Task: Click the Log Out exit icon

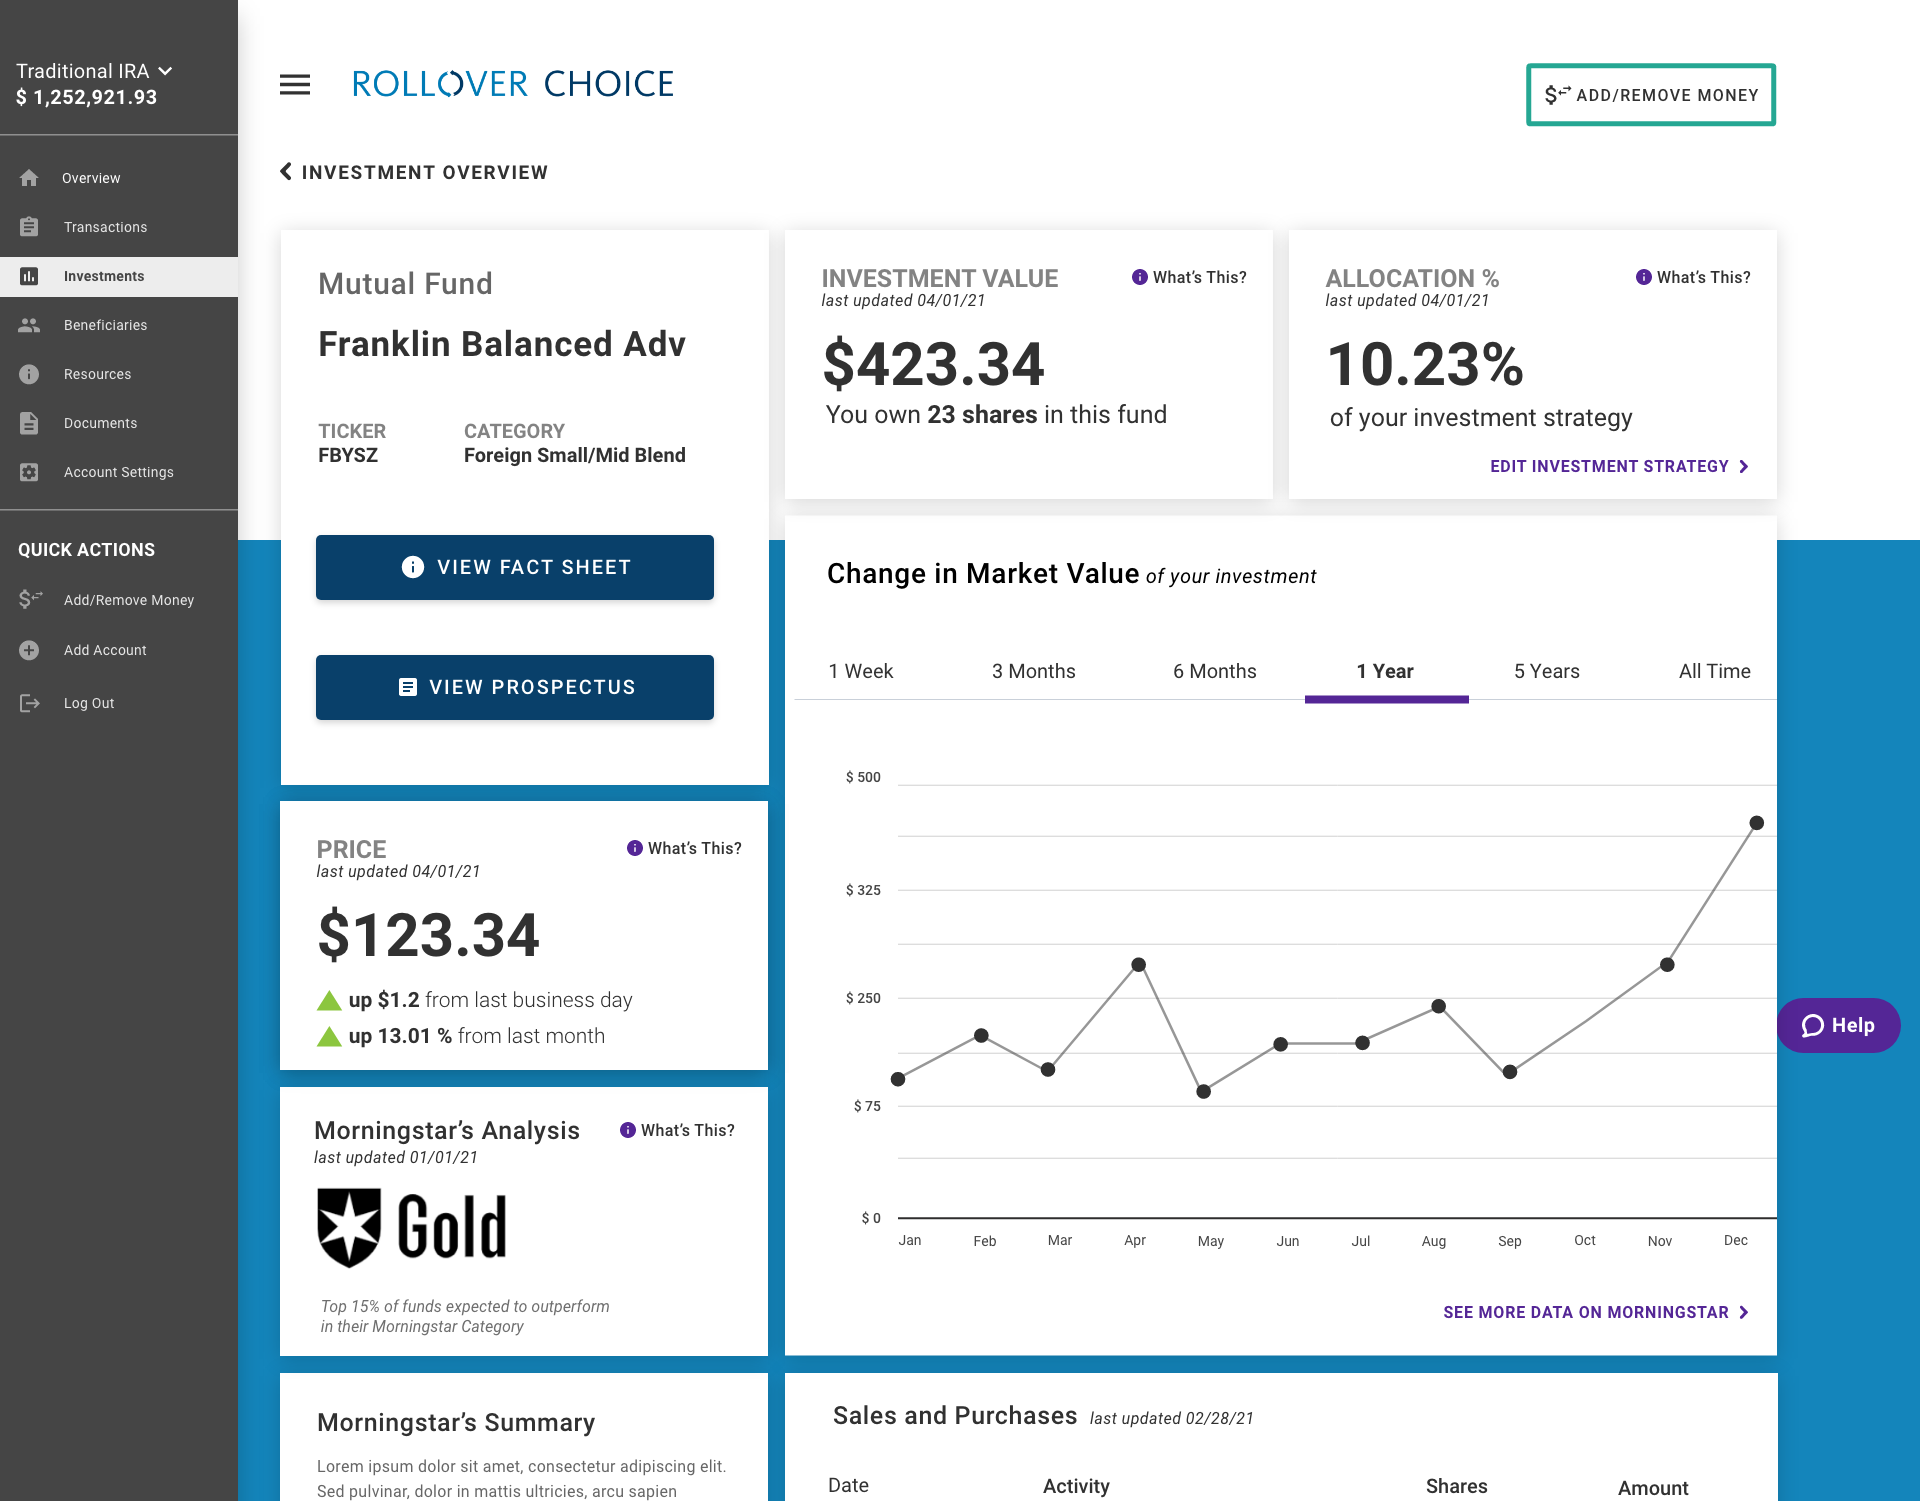Action: click(x=30, y=703)
